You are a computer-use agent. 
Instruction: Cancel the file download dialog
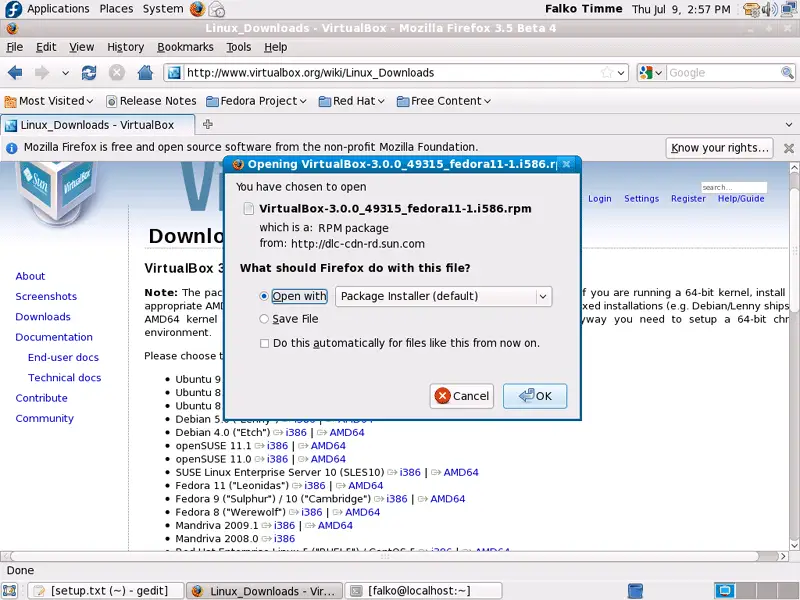[462, 396]
